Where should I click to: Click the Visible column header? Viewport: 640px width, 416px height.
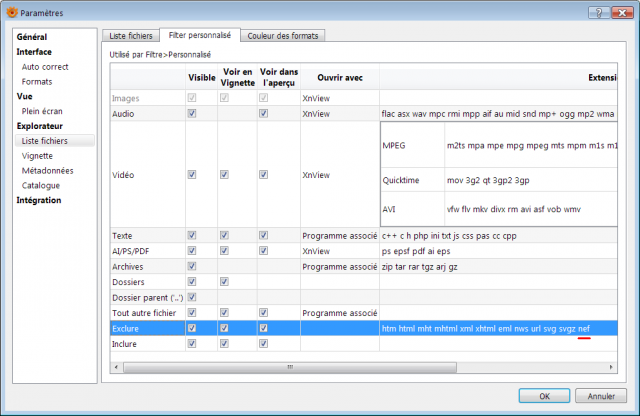(202, 77)
